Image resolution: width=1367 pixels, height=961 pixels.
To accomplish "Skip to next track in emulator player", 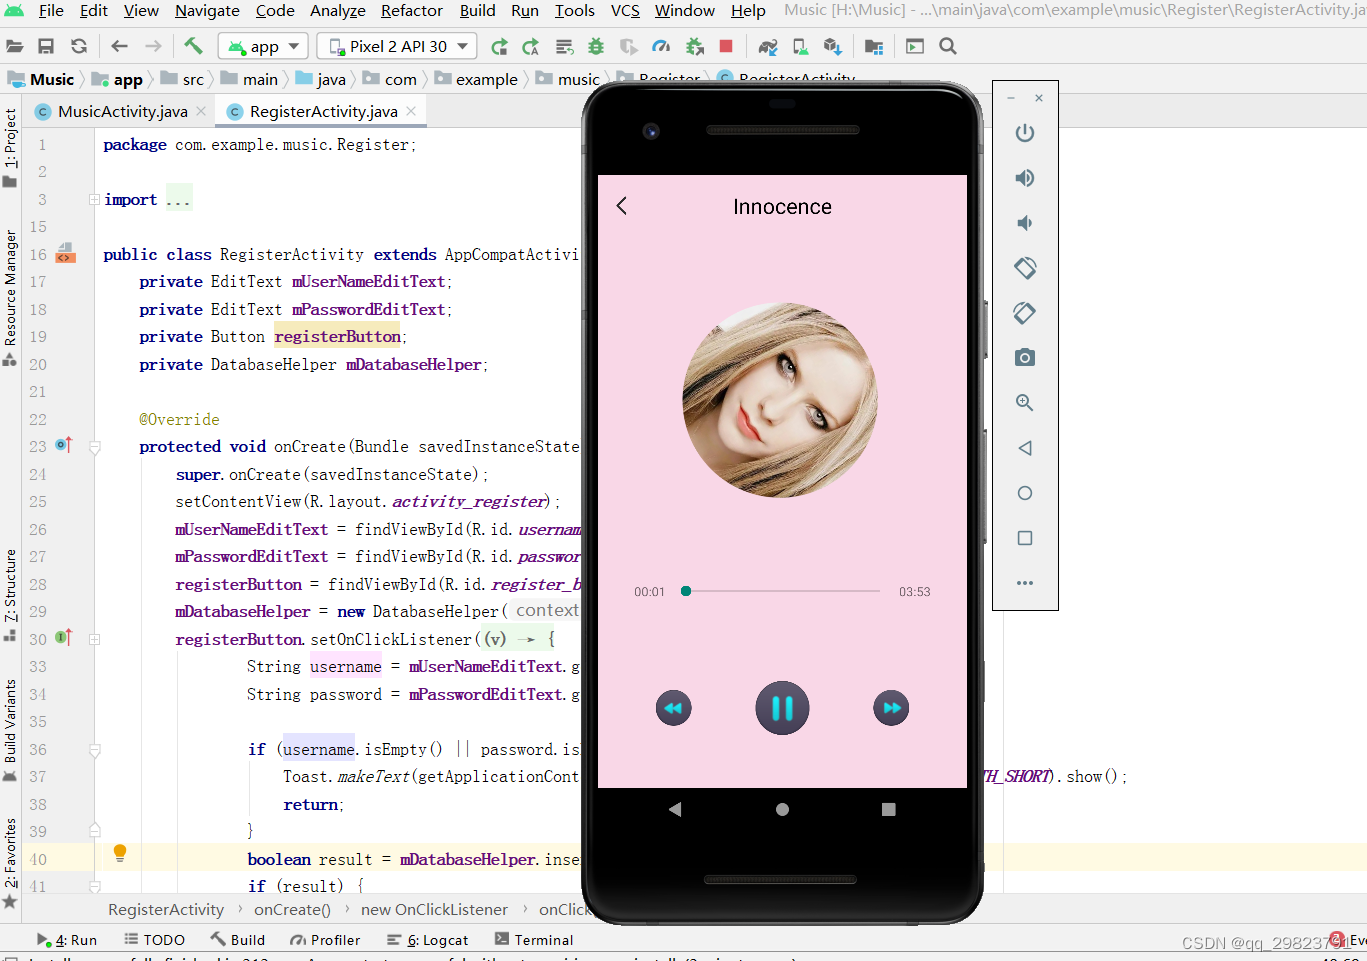I will point(891,708).
